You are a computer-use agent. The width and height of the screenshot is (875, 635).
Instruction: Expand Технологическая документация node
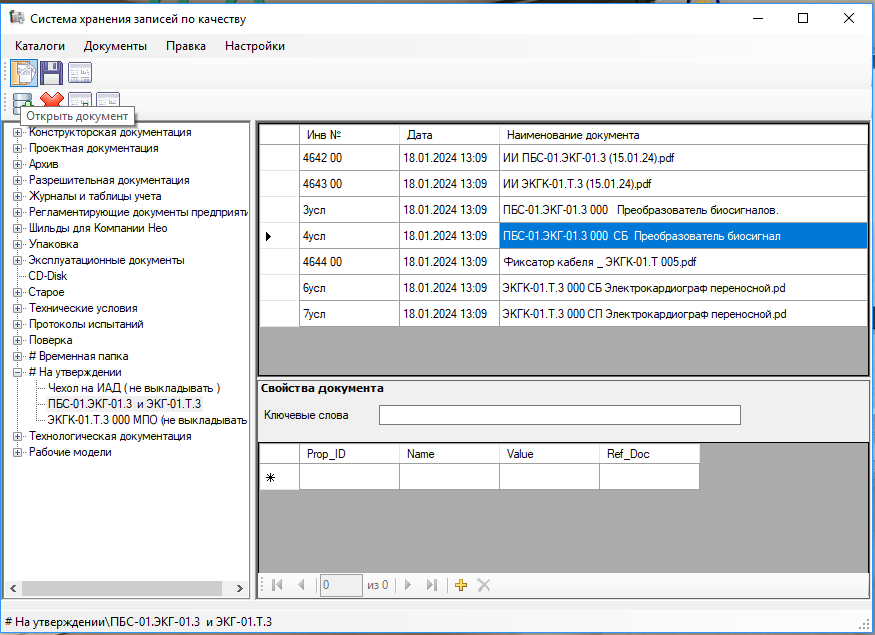[x=18, y=436]
